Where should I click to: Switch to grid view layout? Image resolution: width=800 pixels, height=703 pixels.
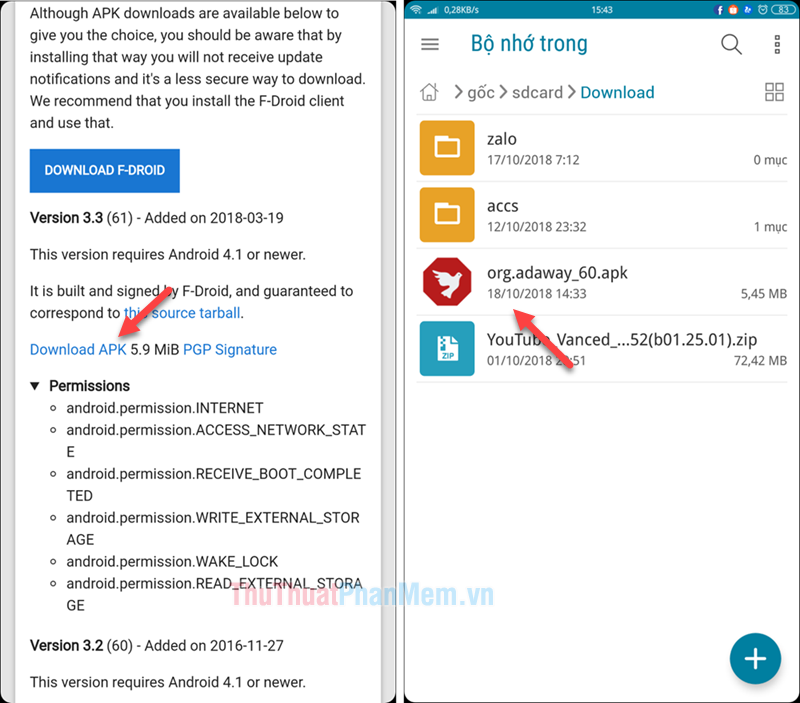774,91
